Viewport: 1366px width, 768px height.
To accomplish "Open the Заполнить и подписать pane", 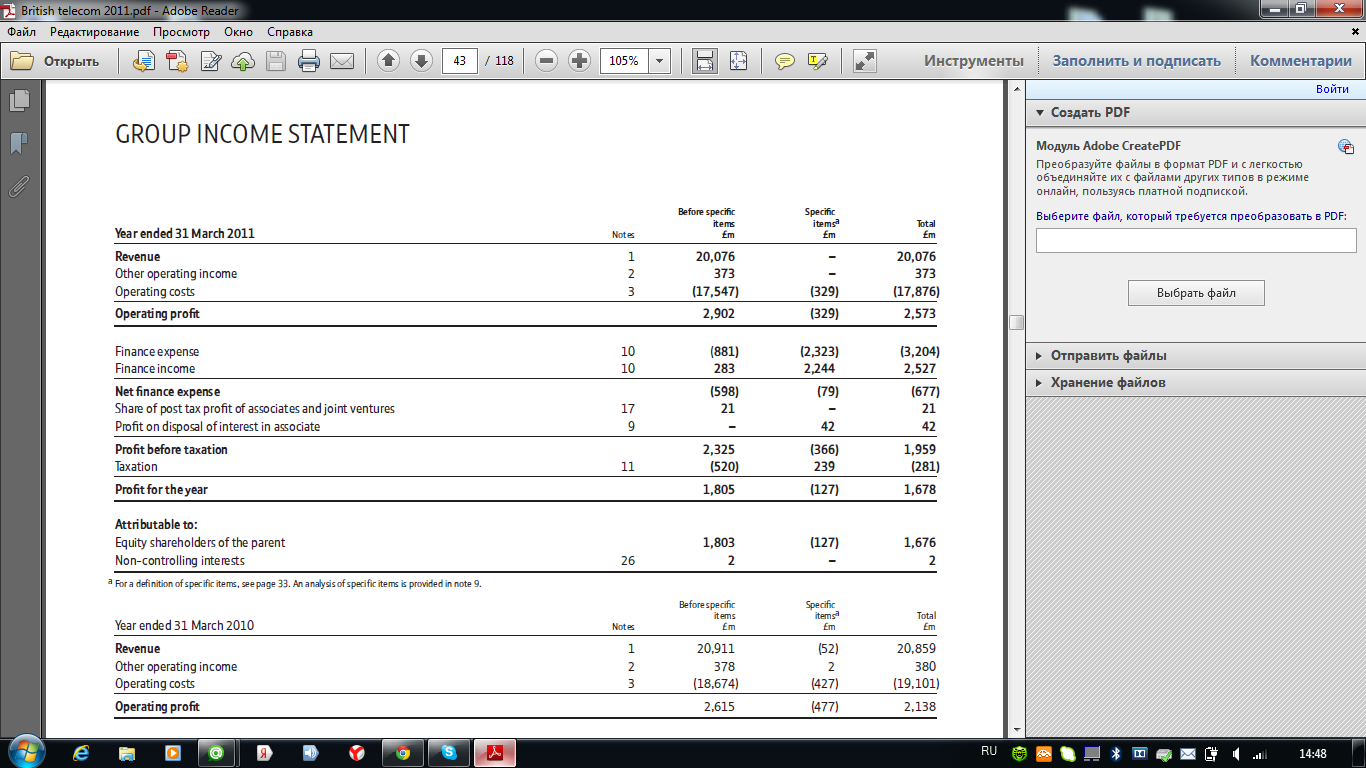I will 1137,61.
